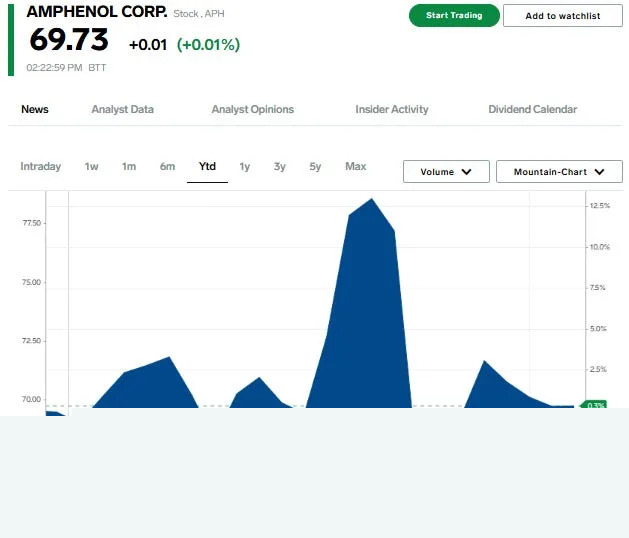Select the Ytd chart range
The height and width of the screenshot is (538, 629).
207,166
